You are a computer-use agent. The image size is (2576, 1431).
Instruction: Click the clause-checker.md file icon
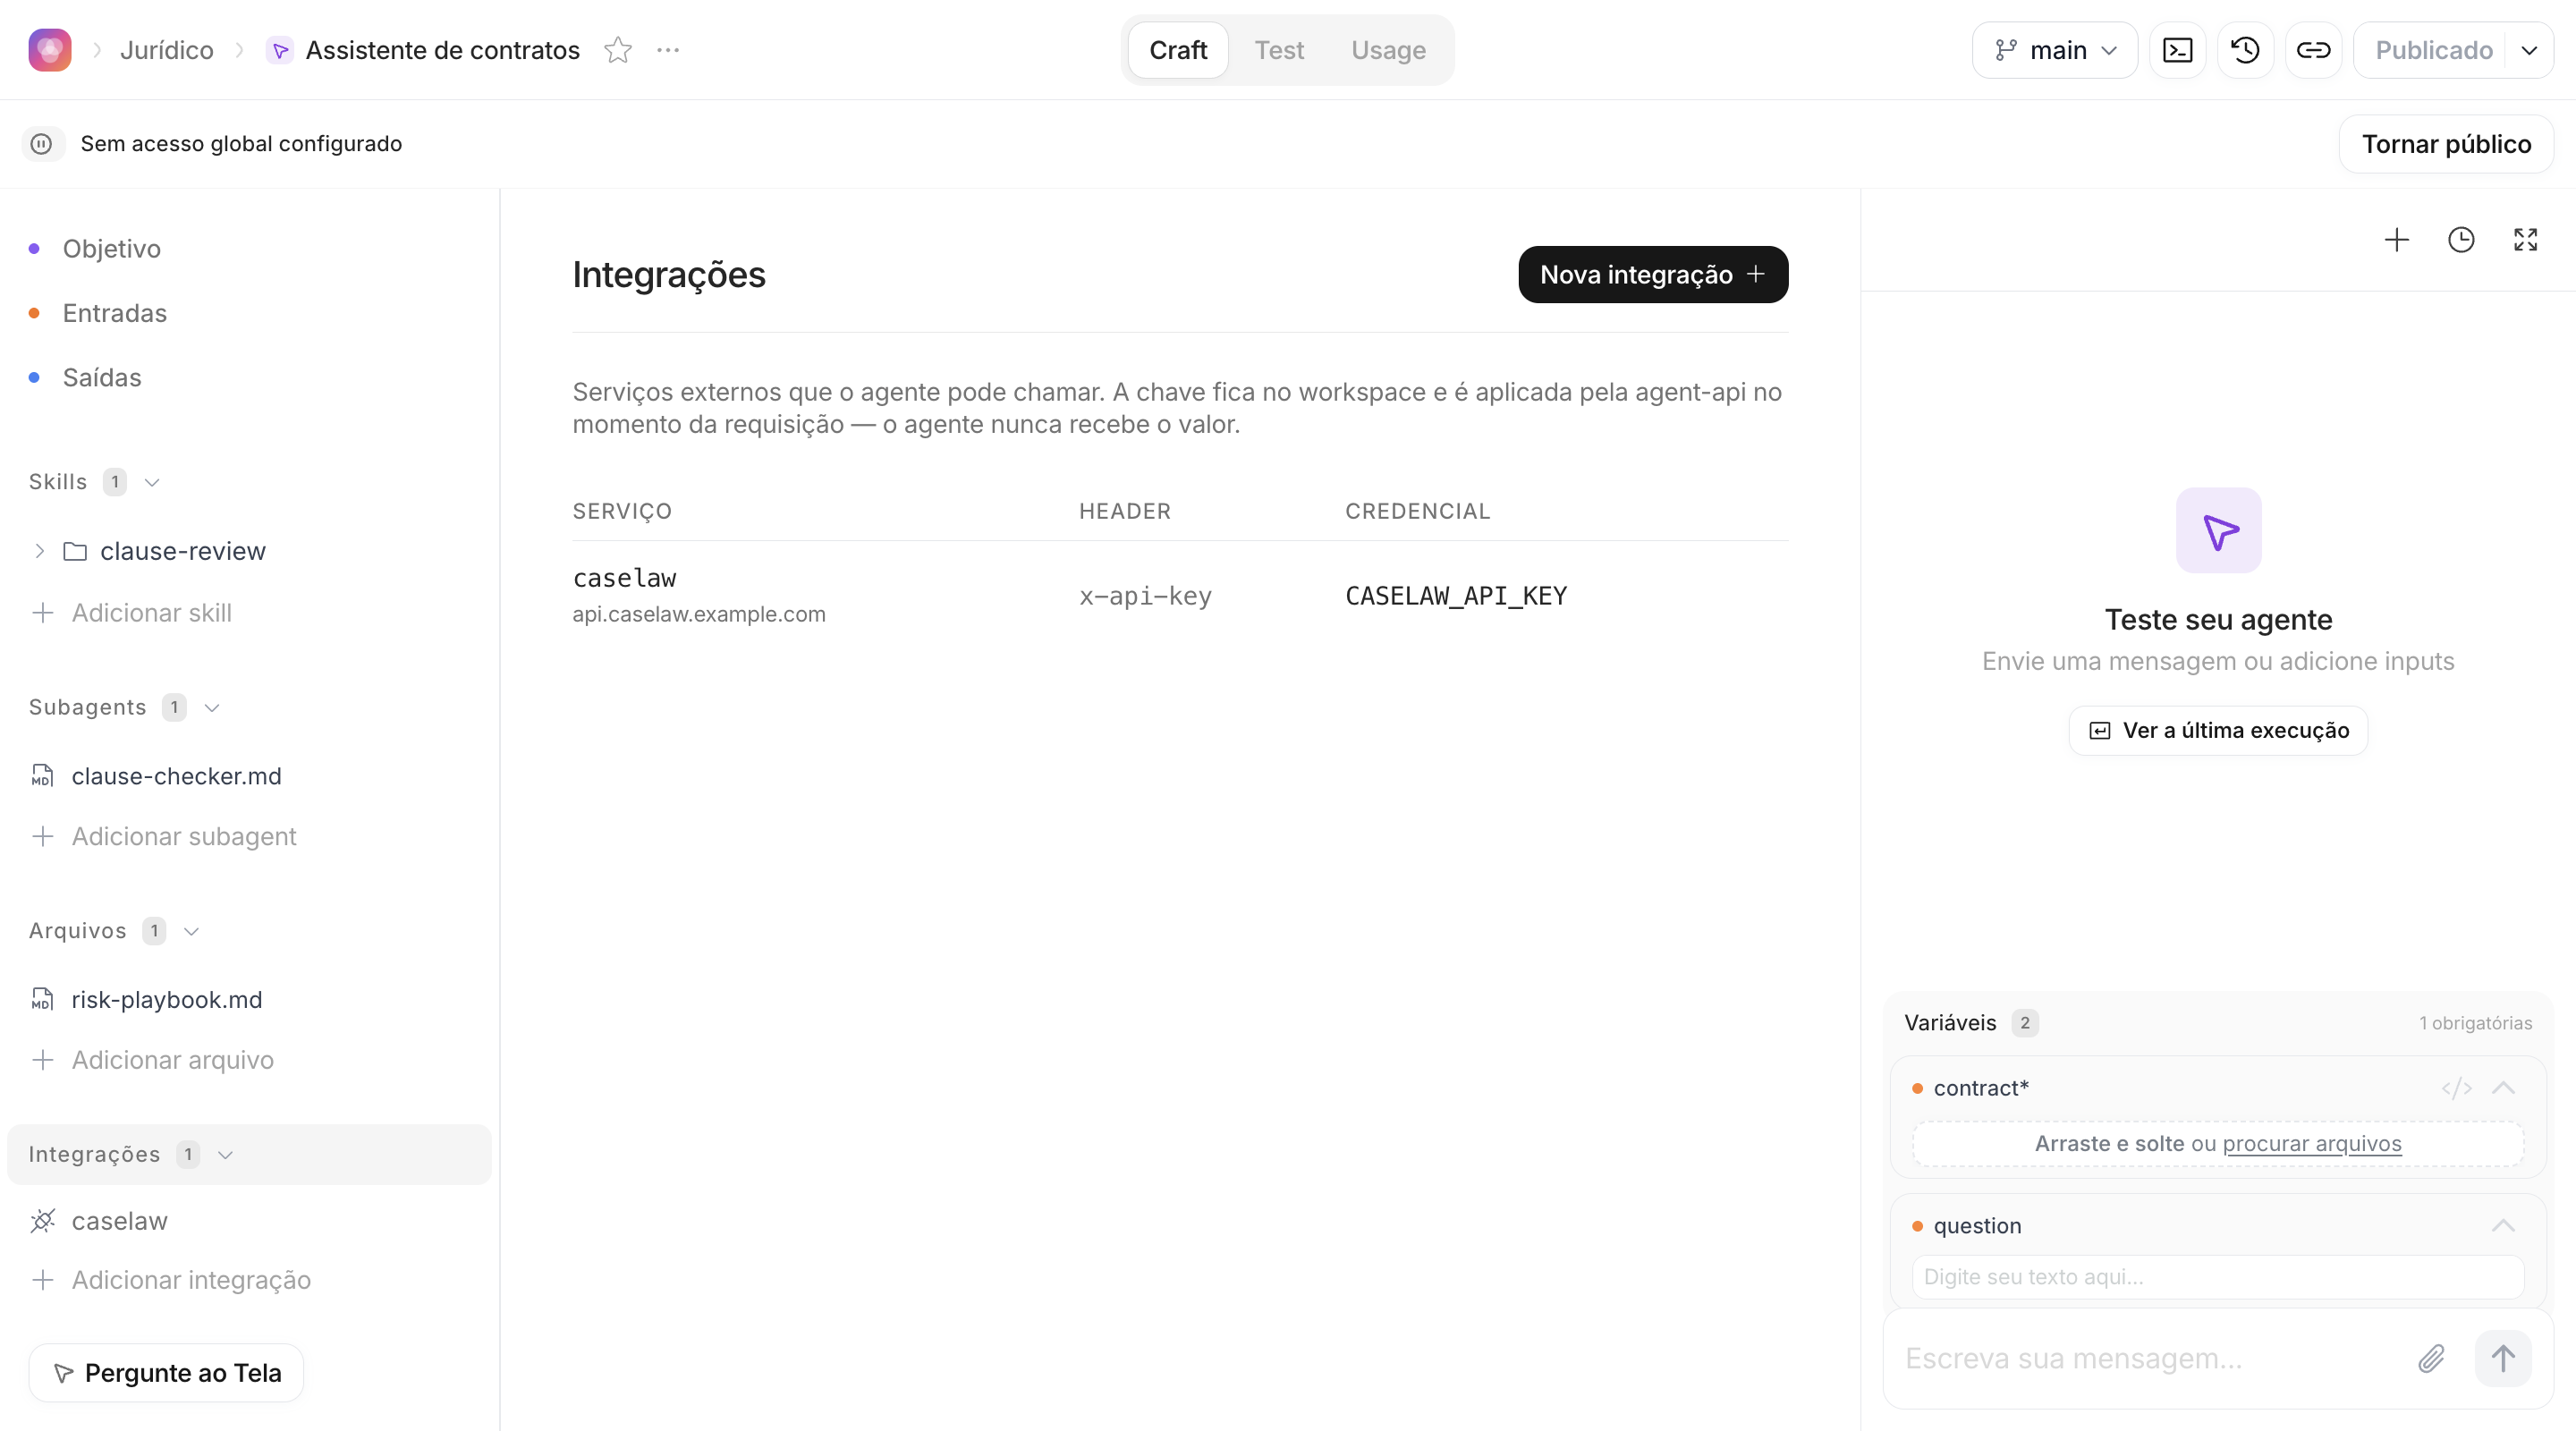click(x=42, y=776)
